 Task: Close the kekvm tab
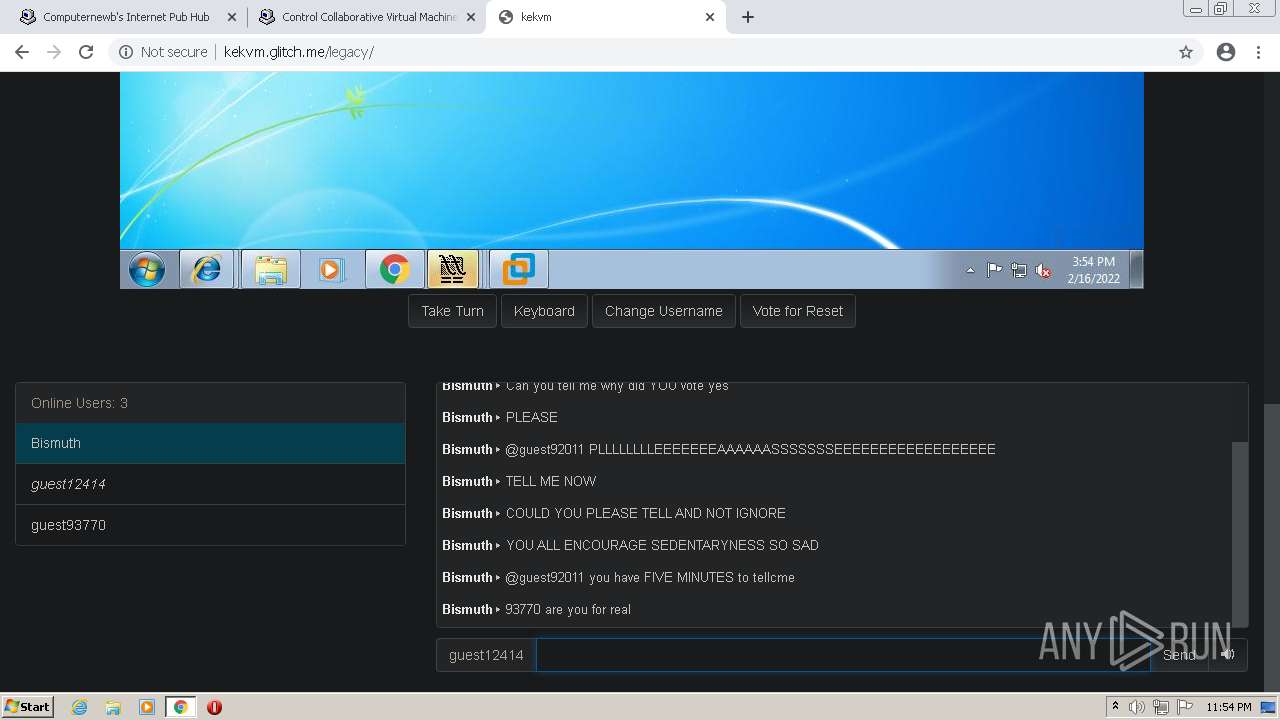pos(710,17)
